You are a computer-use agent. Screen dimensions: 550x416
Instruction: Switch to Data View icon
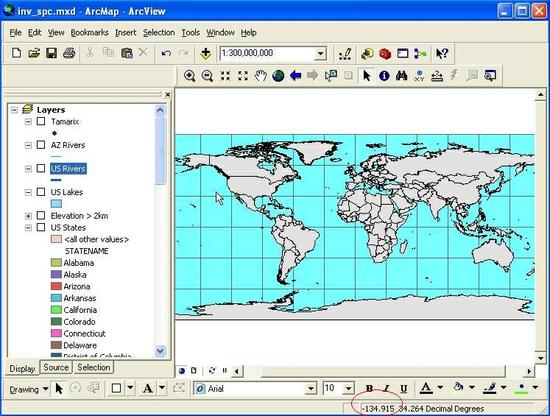click(x=182, y=370)
